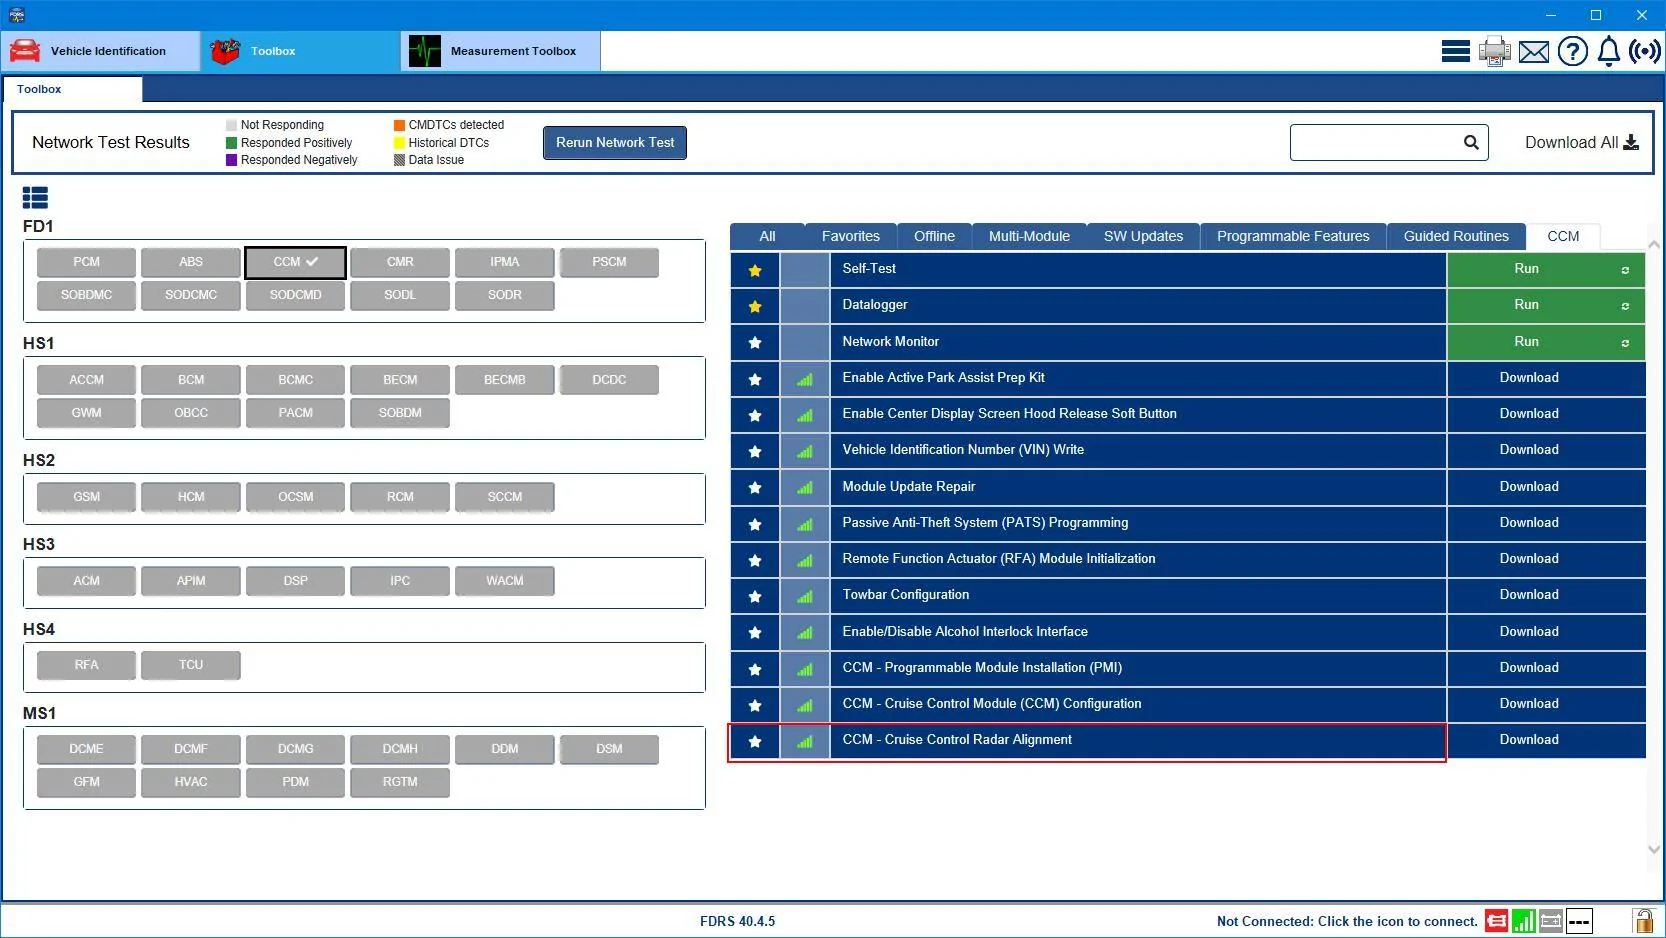Viewport: 1666px width, 938px height.
Task: Open the help question mark icon
Action: point(1572,51)
